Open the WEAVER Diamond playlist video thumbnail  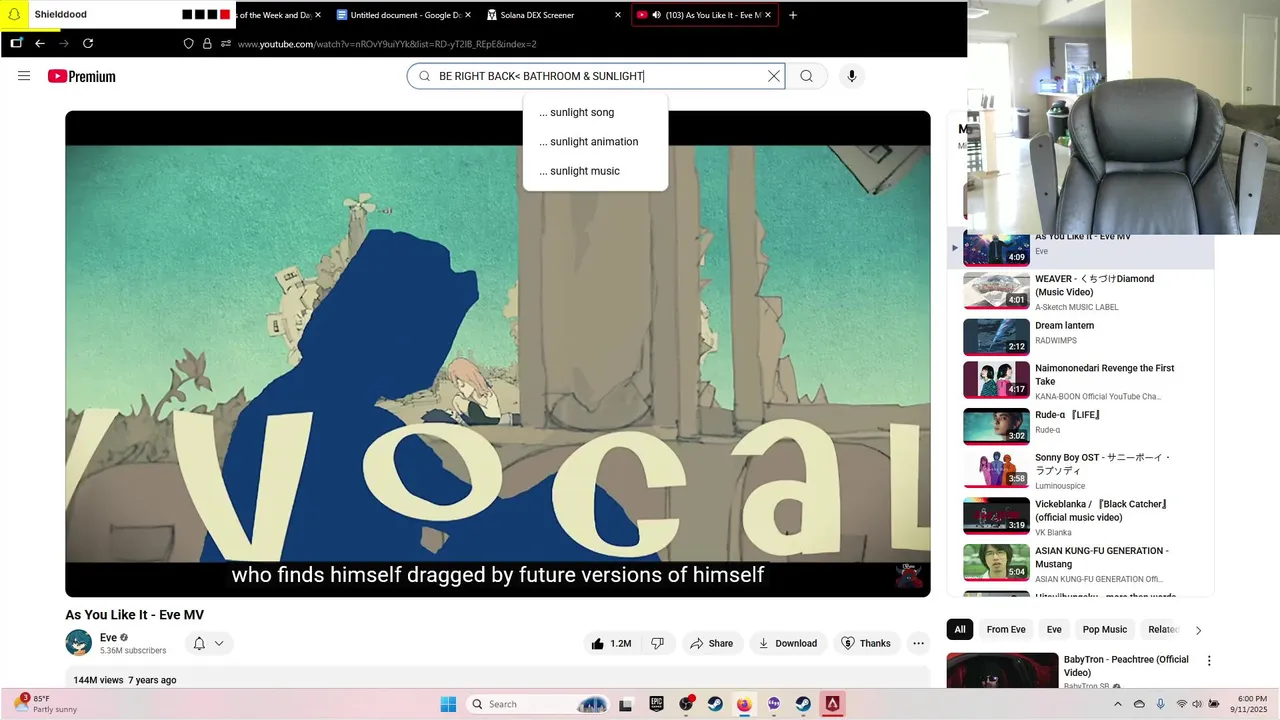[996, 291]
